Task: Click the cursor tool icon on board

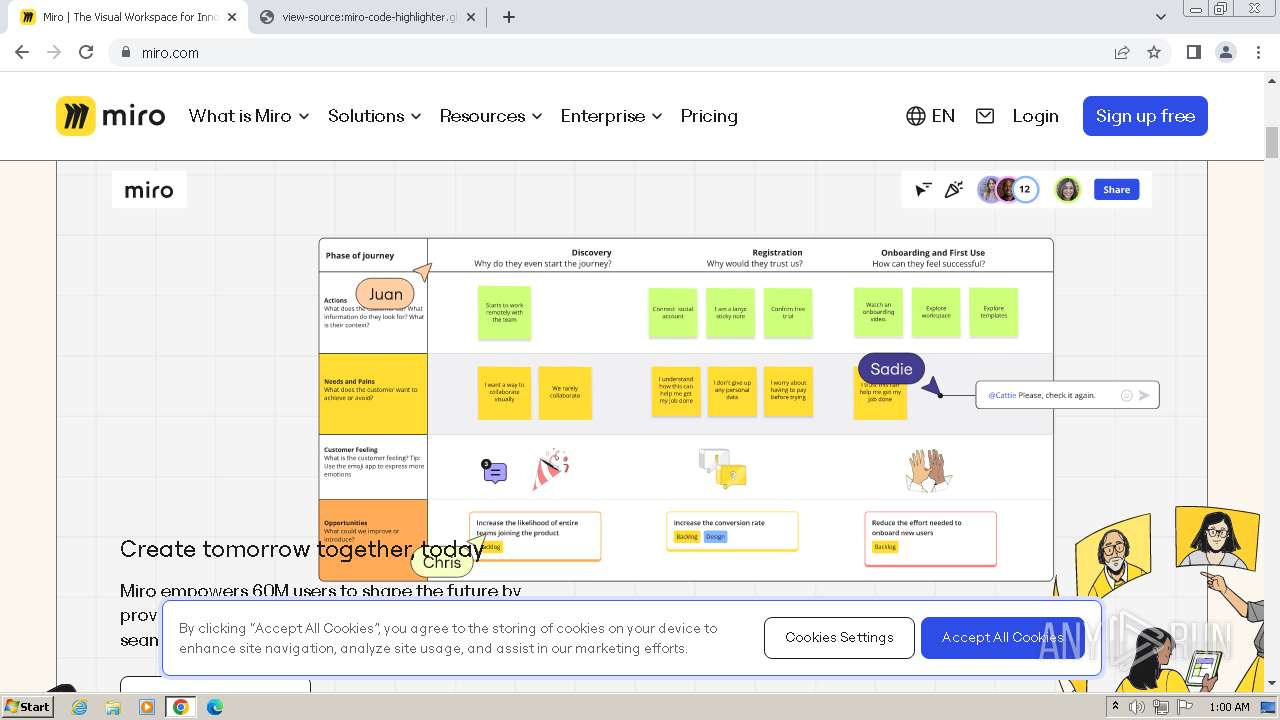Action: (x=923, y=189)
